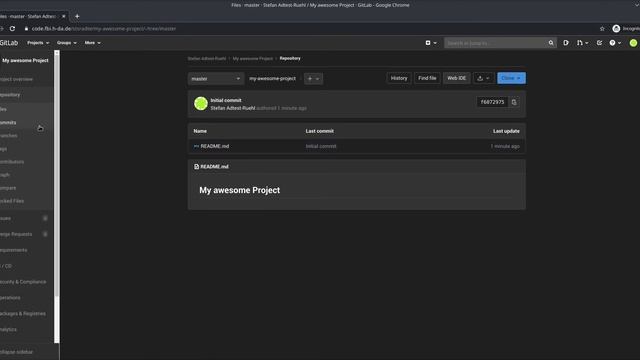Click the search magnifier icon
Viewport: 640px width, 360px height.
coord(551,43)
